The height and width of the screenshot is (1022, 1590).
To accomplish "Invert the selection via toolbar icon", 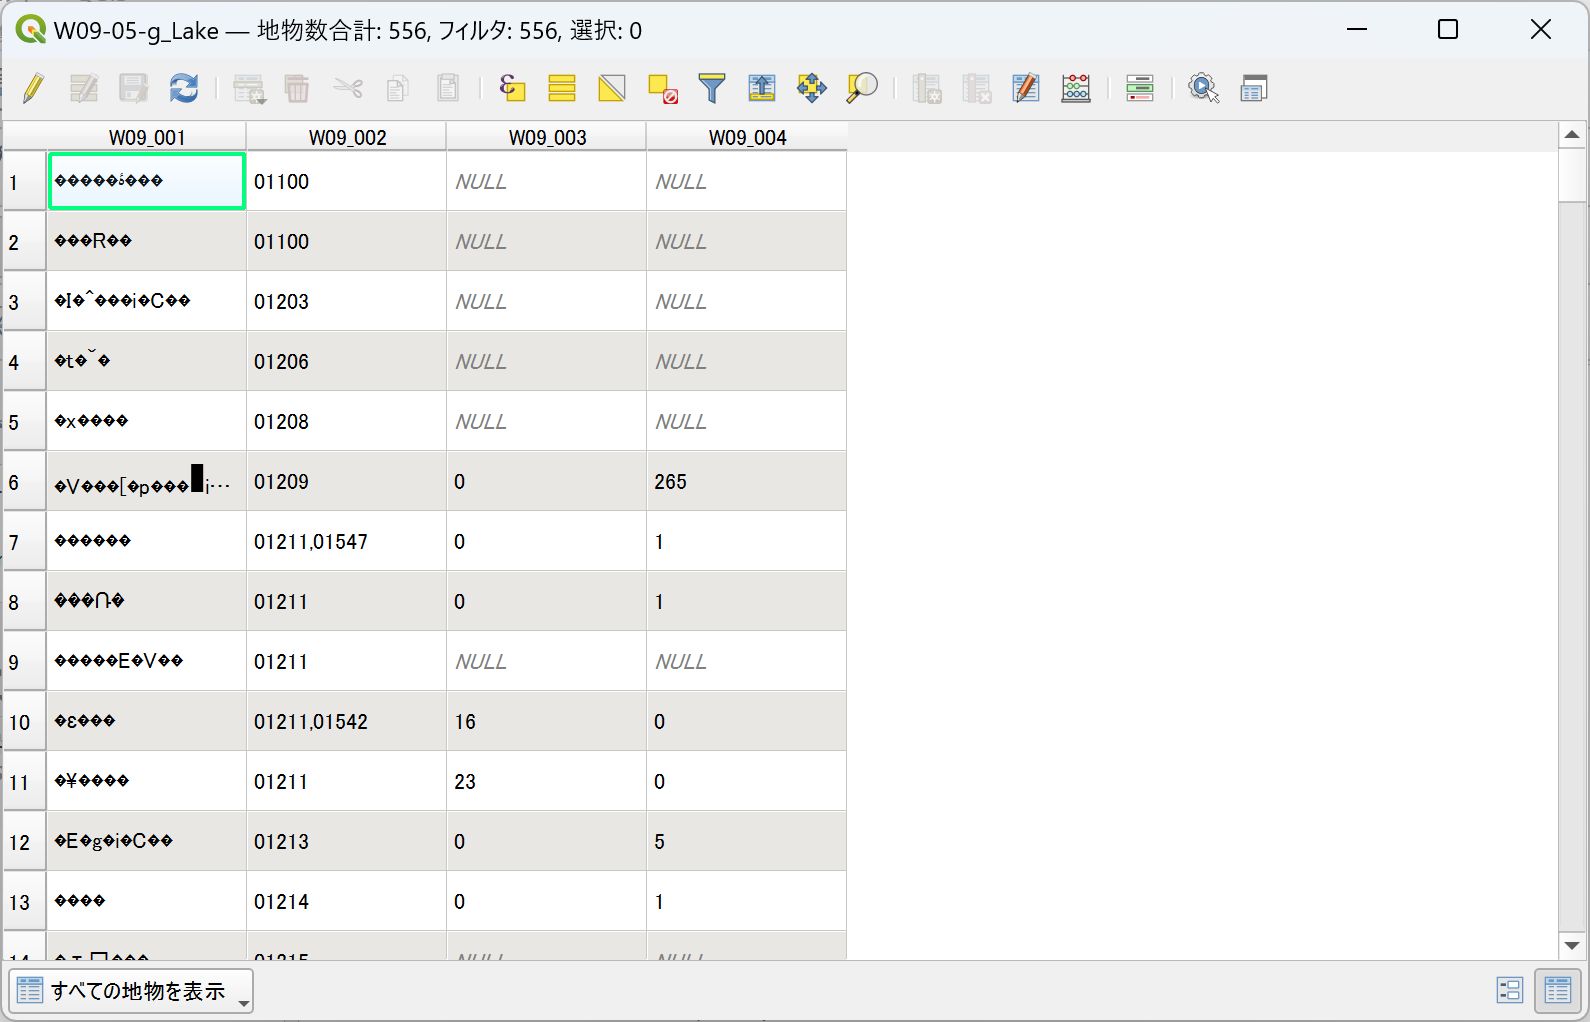I will pyautogui.click(x=612, y=88).
